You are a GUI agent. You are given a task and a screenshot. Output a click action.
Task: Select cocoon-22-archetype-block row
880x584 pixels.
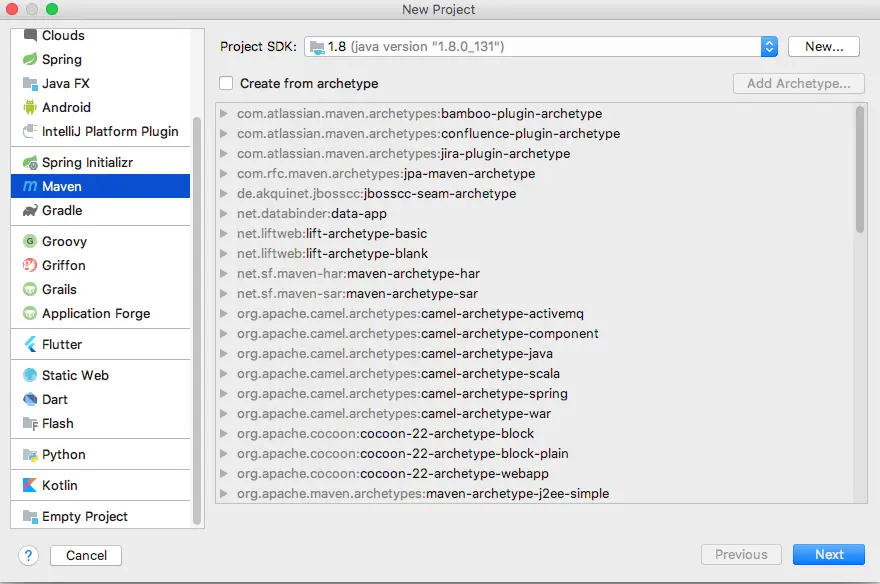click(x=536, y=434)
